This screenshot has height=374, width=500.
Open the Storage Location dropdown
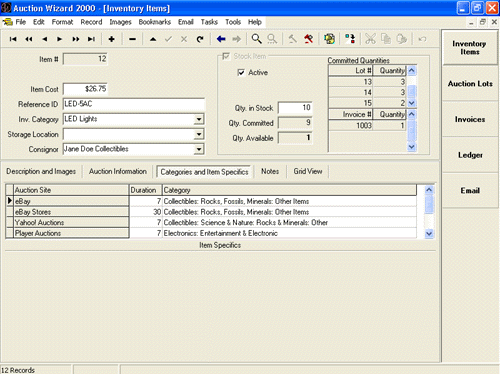click(199, 134)
